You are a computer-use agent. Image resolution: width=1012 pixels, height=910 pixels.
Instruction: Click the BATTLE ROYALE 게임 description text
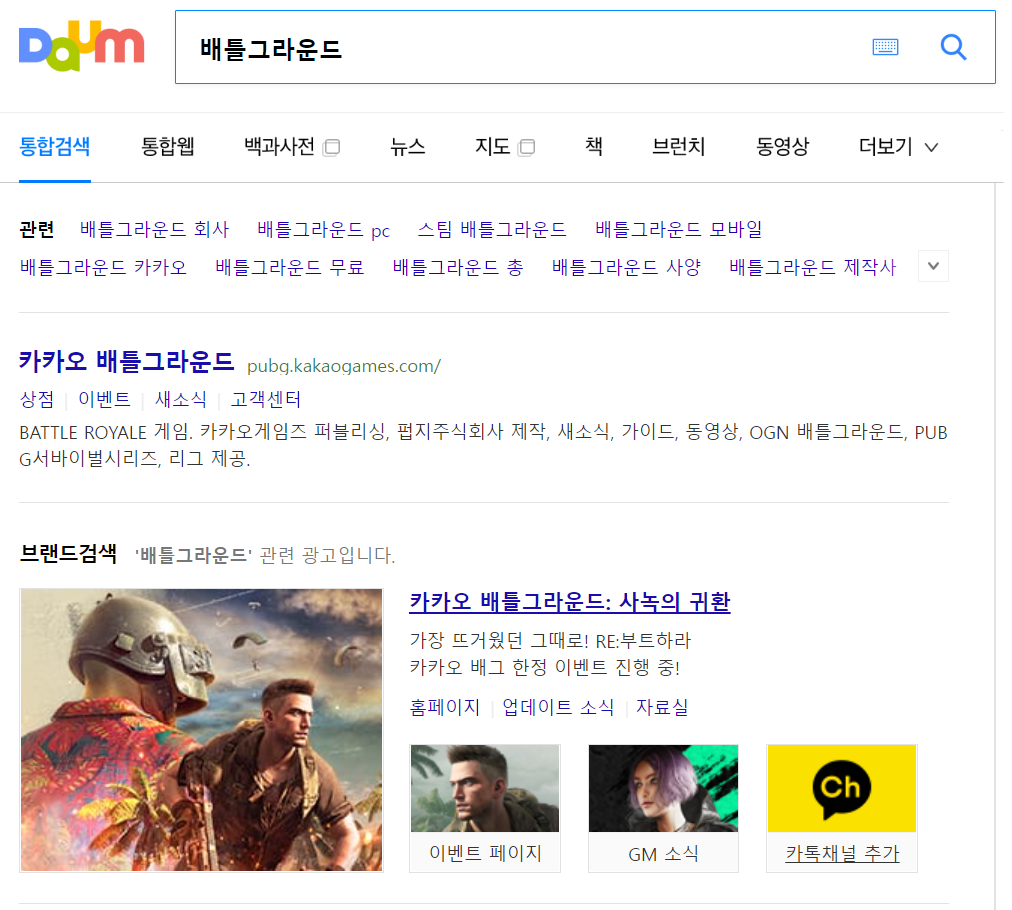click(x=483, y=445)
